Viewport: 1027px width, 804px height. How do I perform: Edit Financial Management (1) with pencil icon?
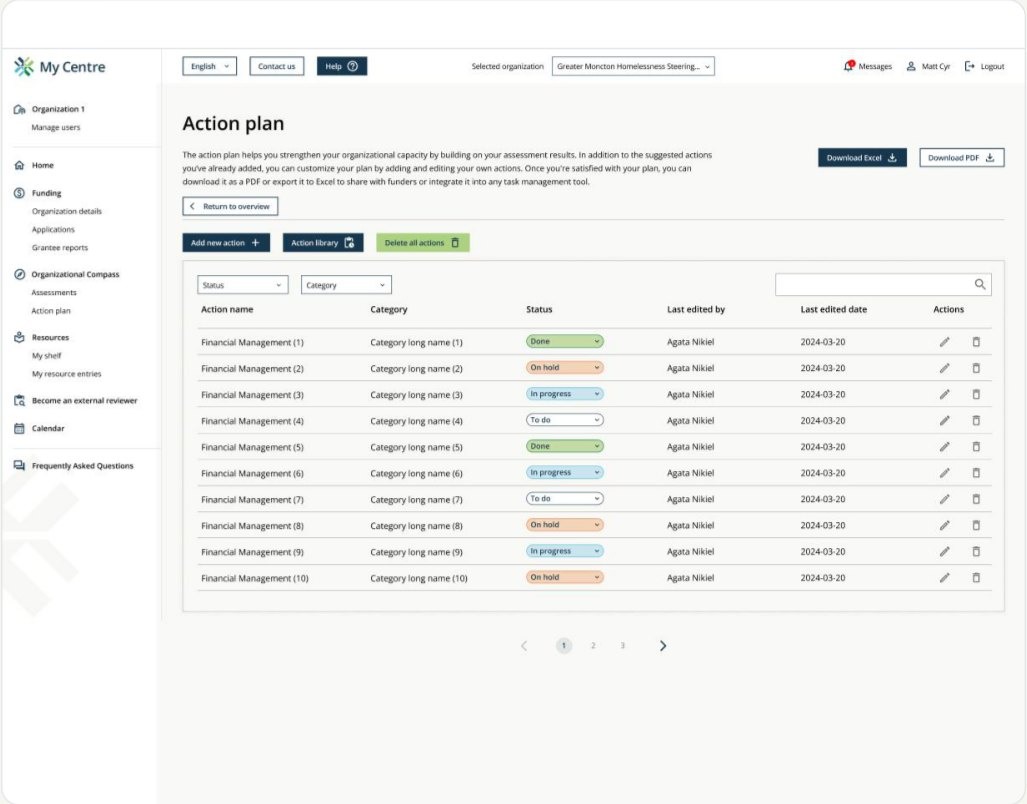pyautogui.click(x=944, y=342)
